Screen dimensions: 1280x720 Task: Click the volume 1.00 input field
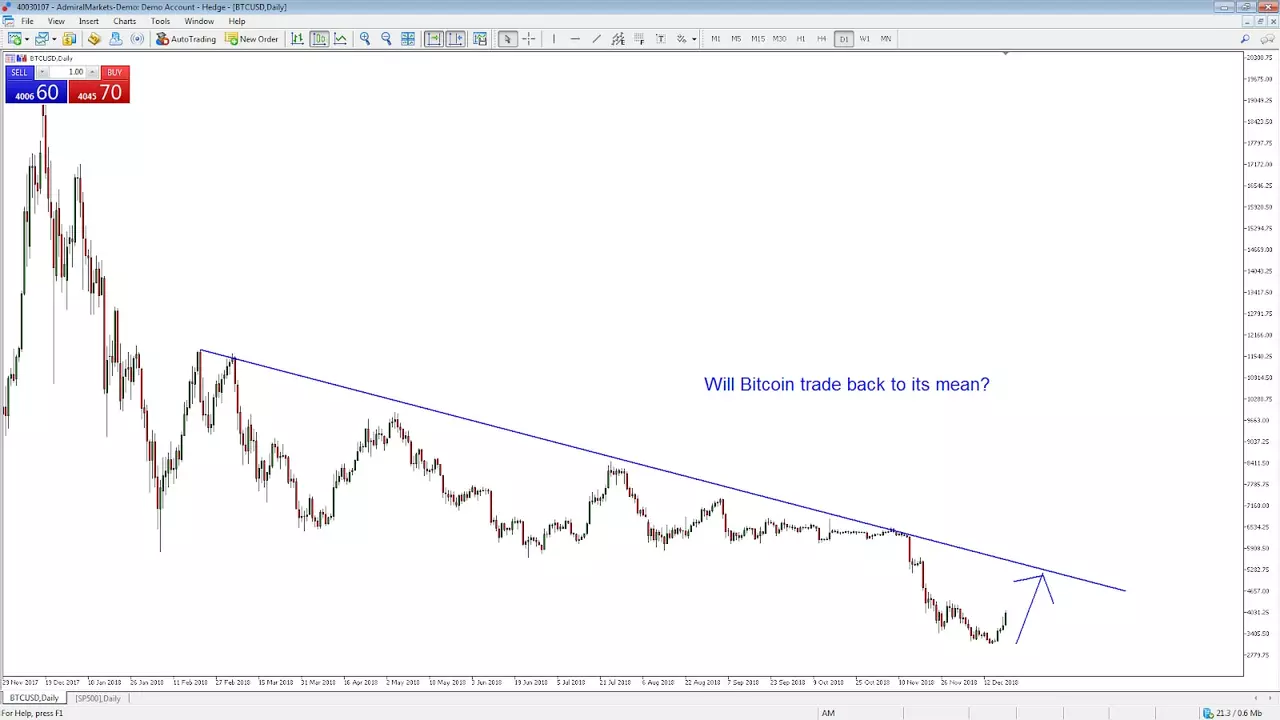(68, 72)
